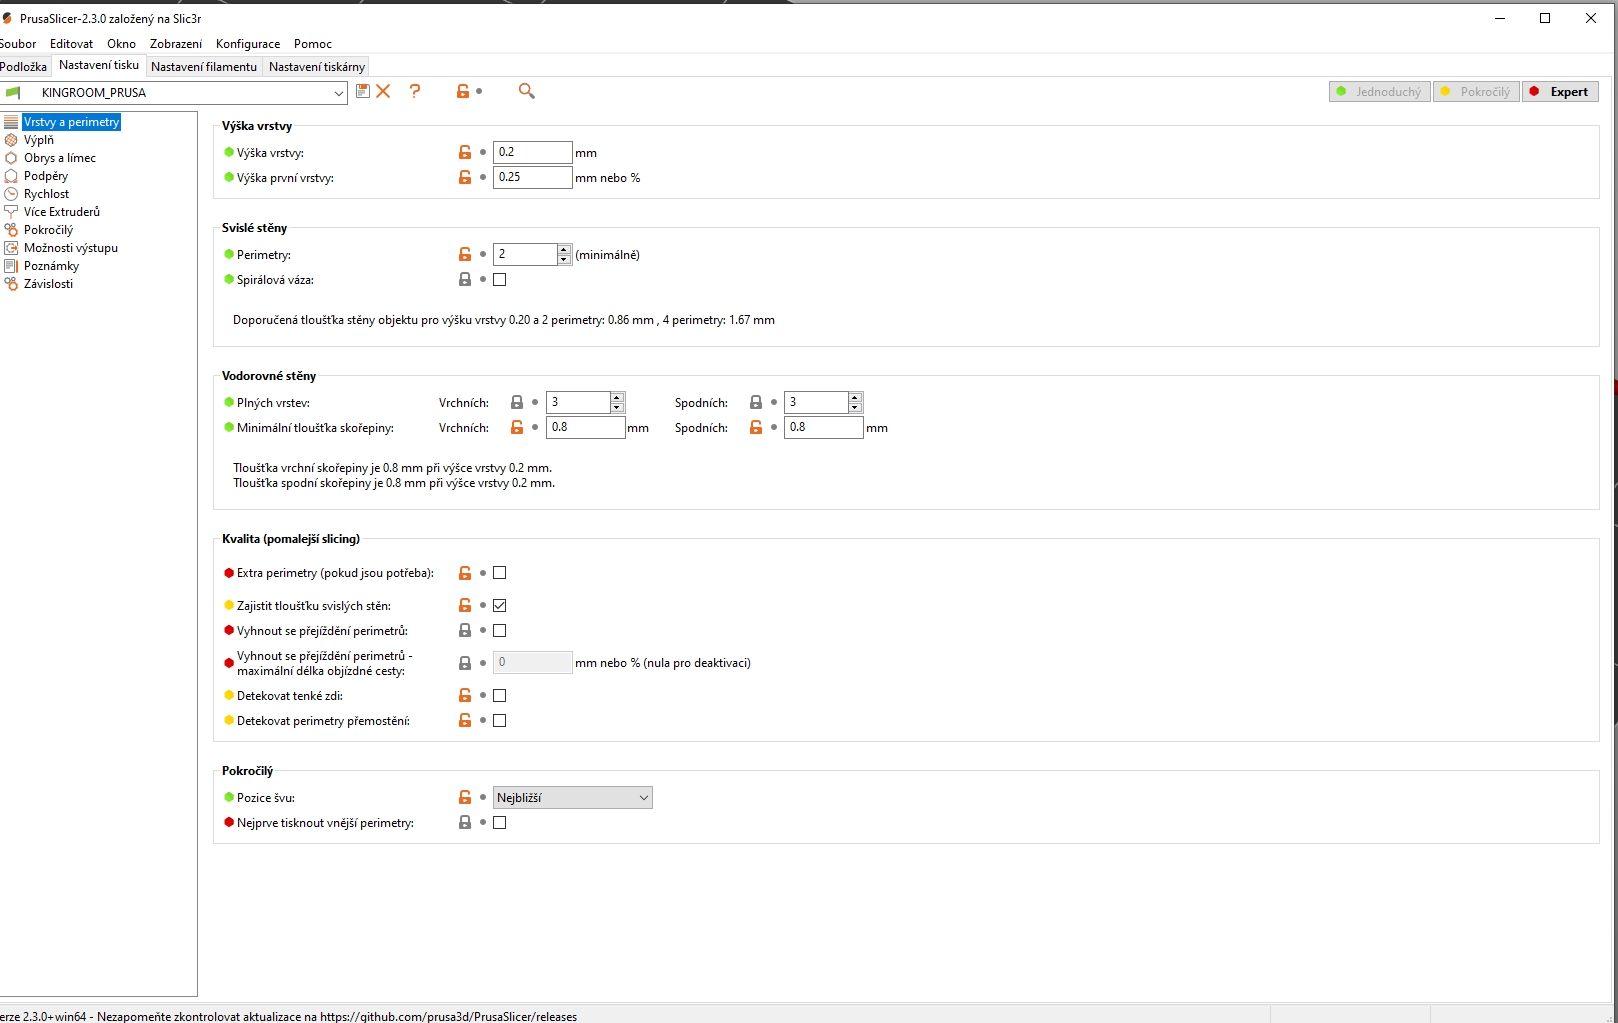
Task: Click the red X delete preset icon
Action: [x=383, y=91]
